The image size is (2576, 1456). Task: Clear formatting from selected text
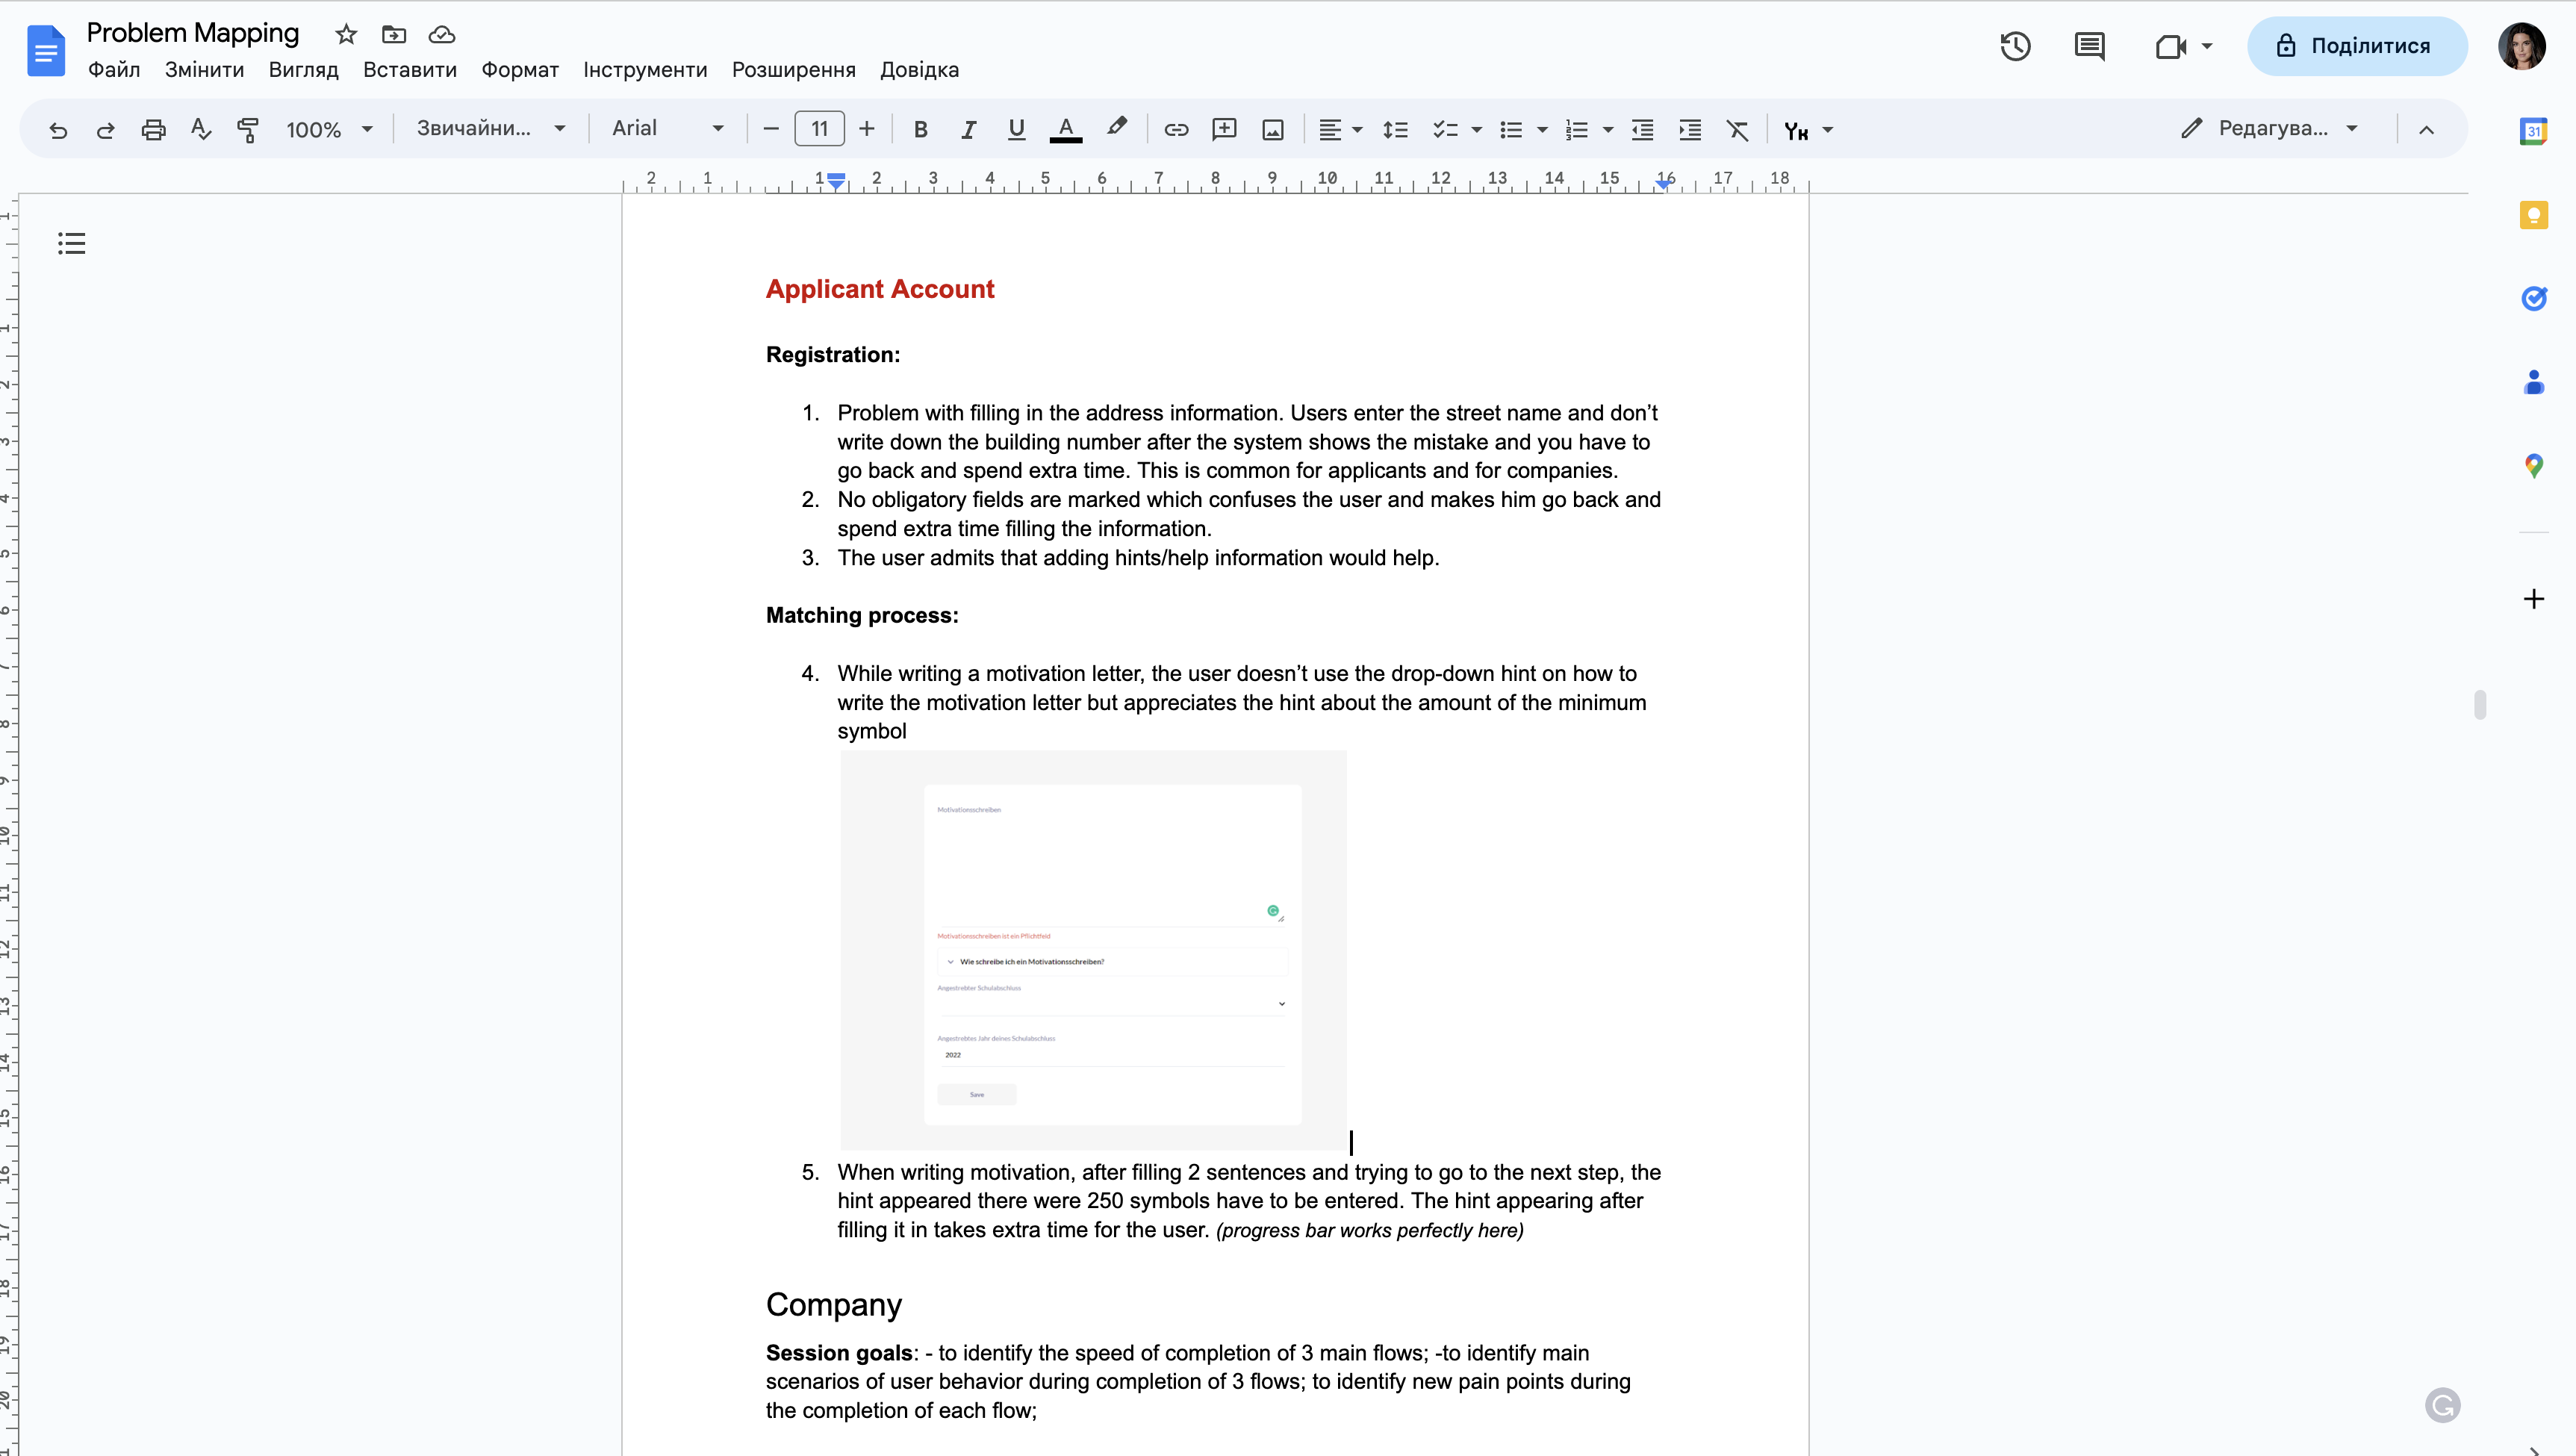pos(1738,130)
